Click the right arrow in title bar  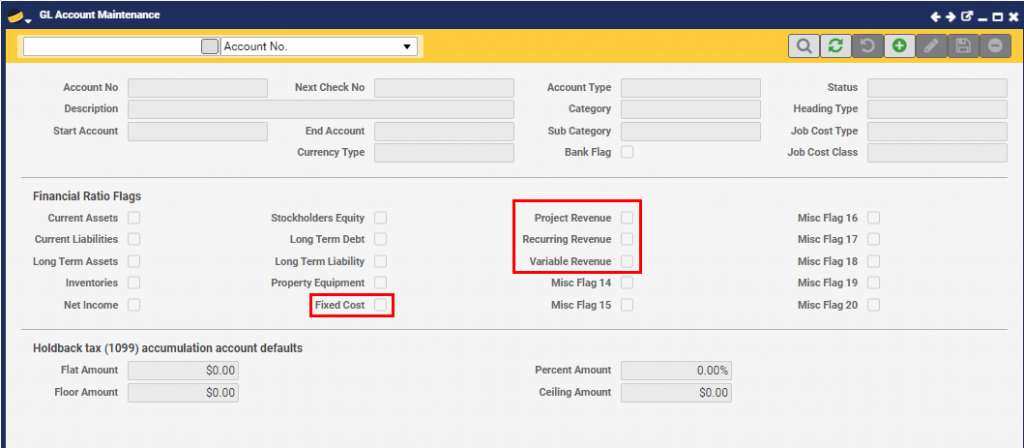[x=950, y=16]
